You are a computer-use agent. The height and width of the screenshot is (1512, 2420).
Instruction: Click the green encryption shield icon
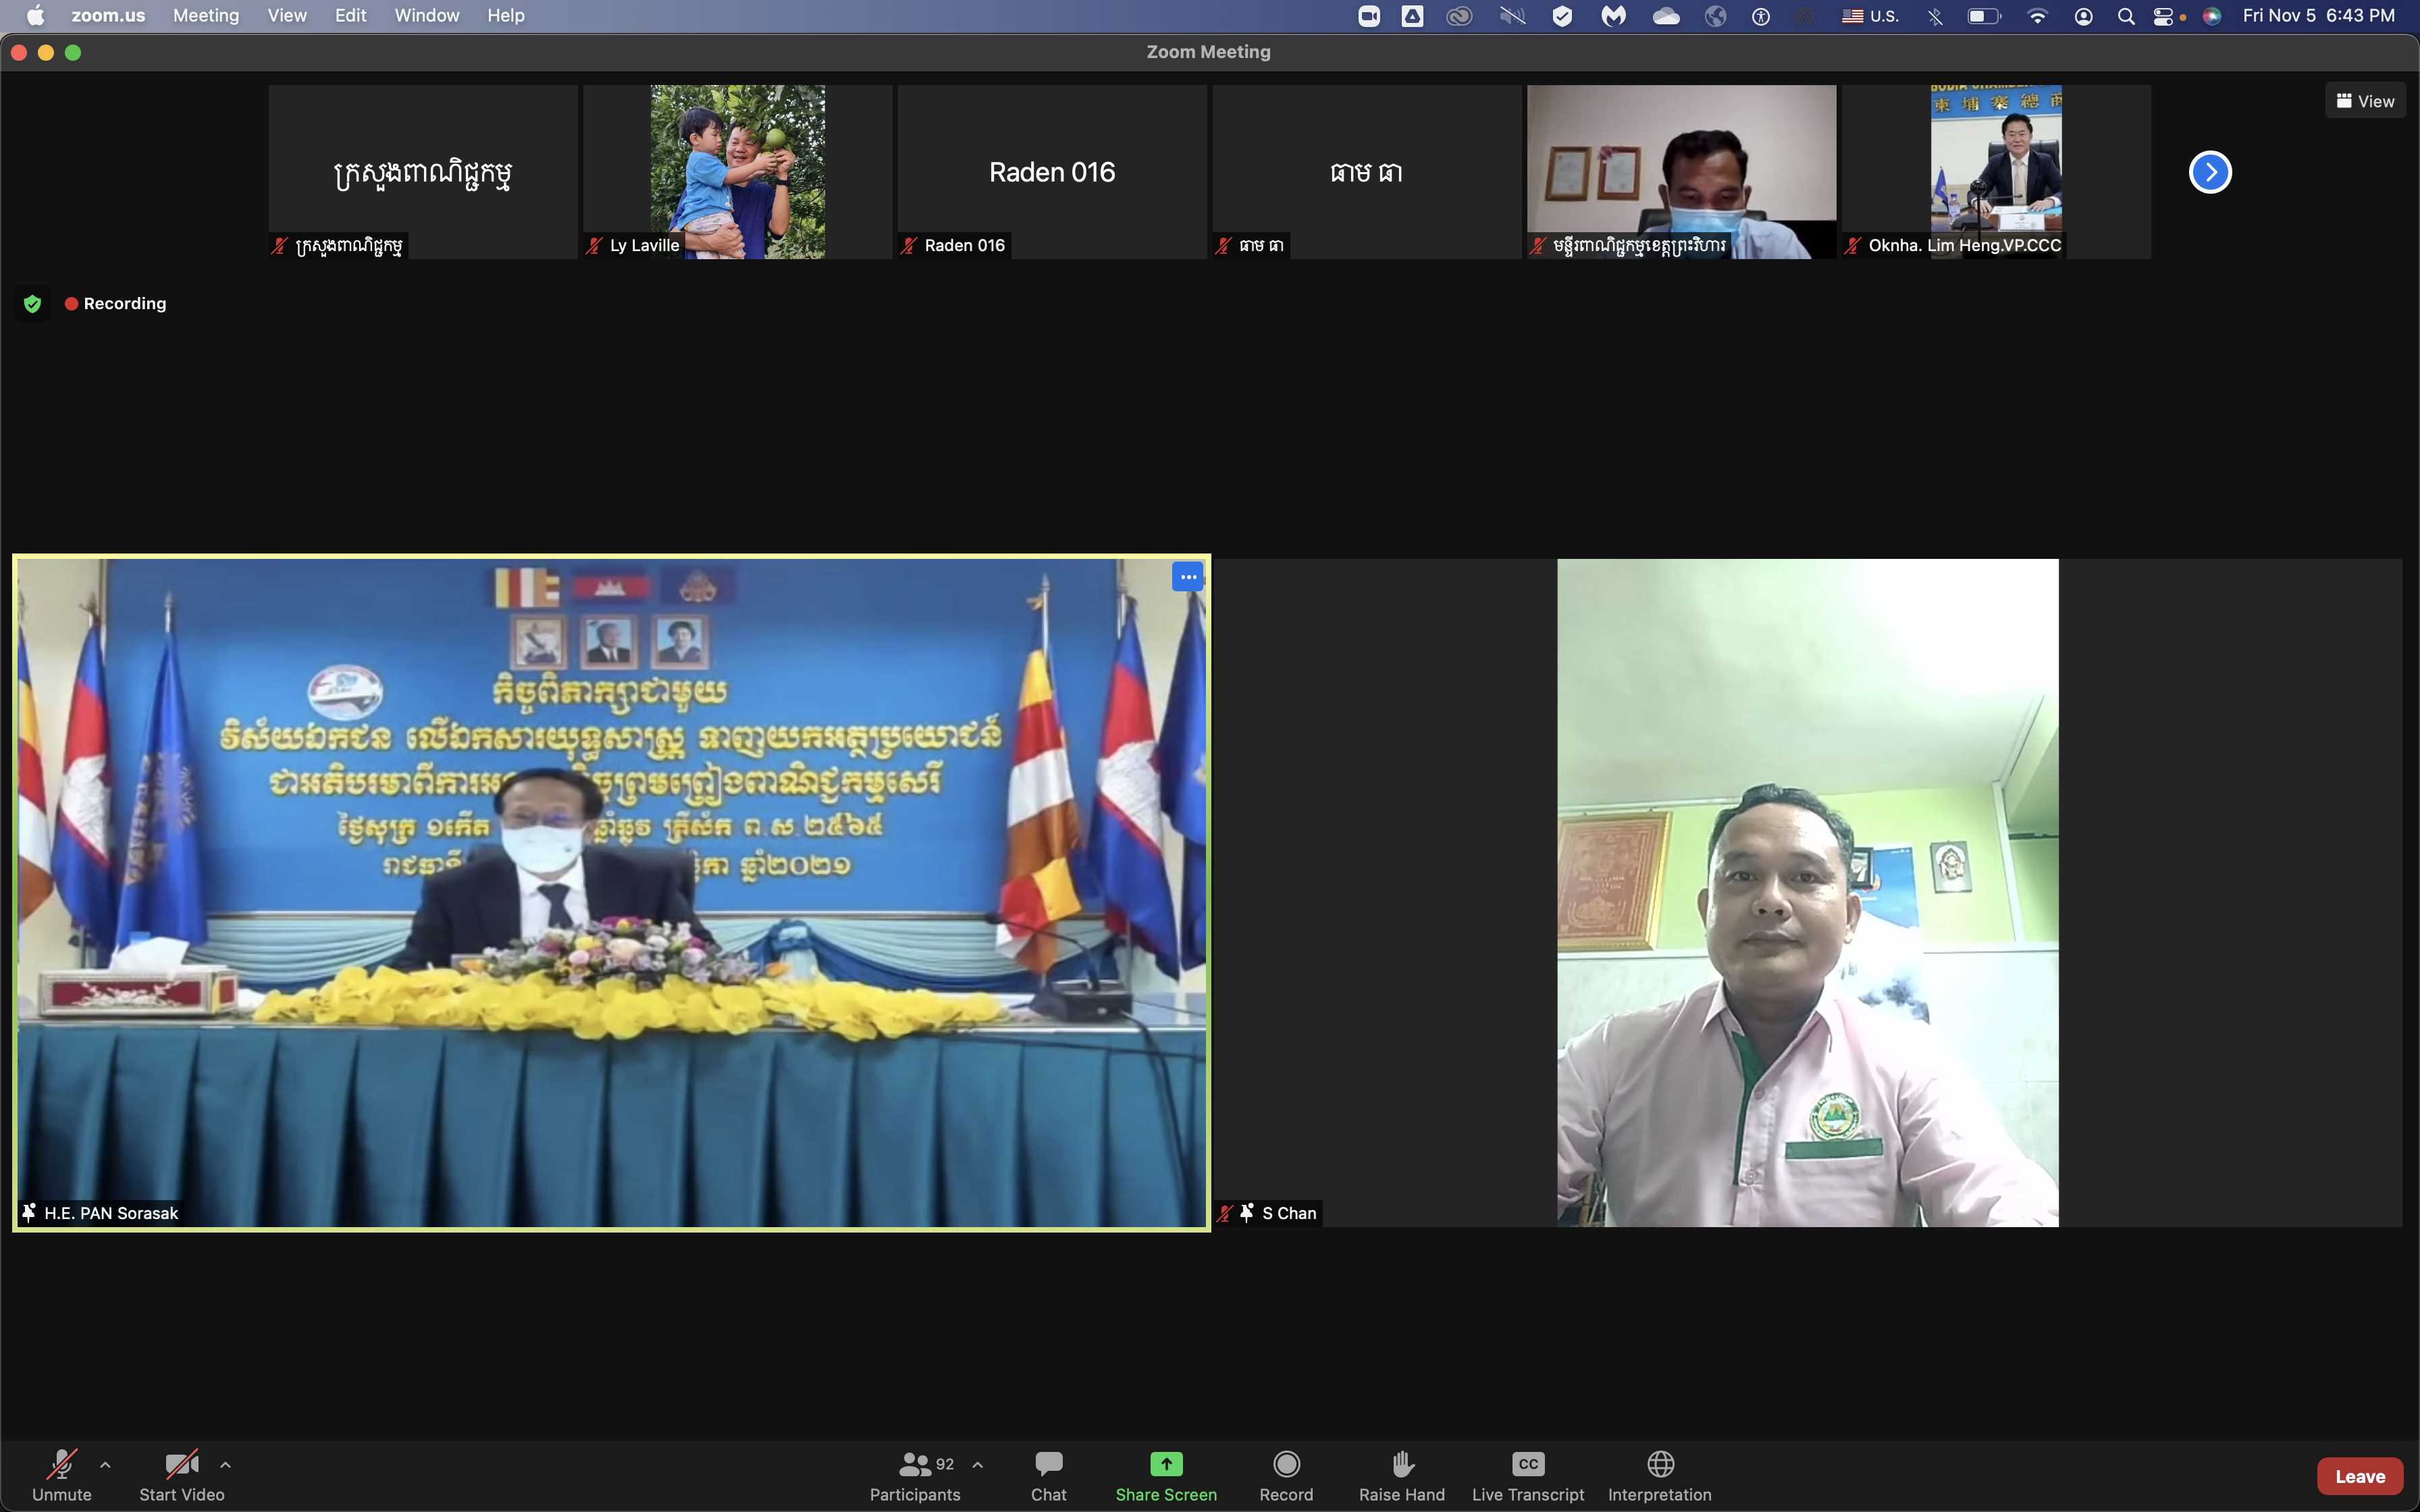(32, 303)
